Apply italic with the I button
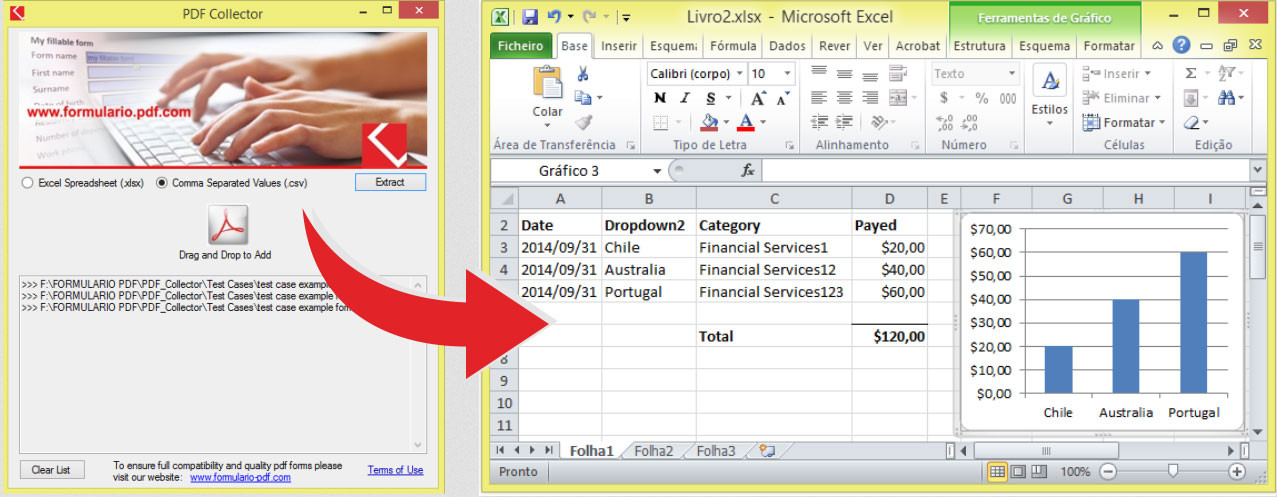 tap(685, 98)
